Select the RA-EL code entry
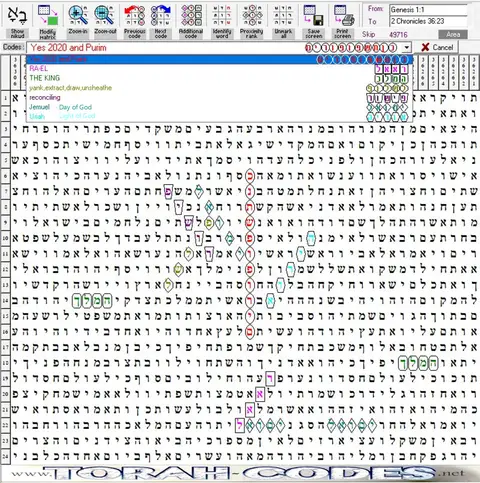 220,69
